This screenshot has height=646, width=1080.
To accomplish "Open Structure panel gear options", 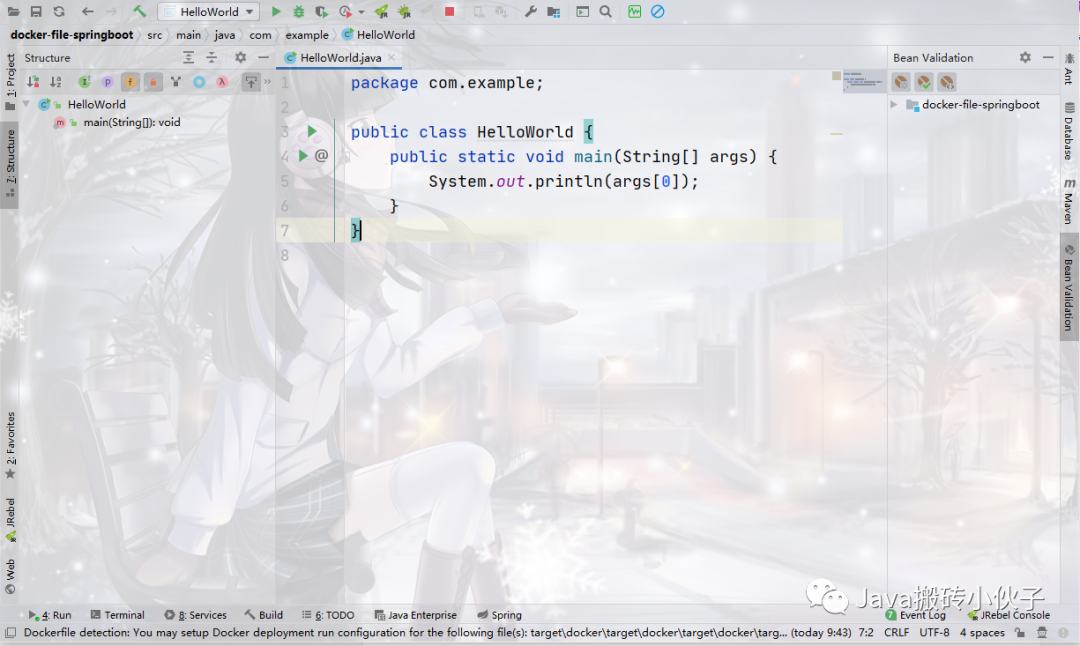I will pos(240,57).
